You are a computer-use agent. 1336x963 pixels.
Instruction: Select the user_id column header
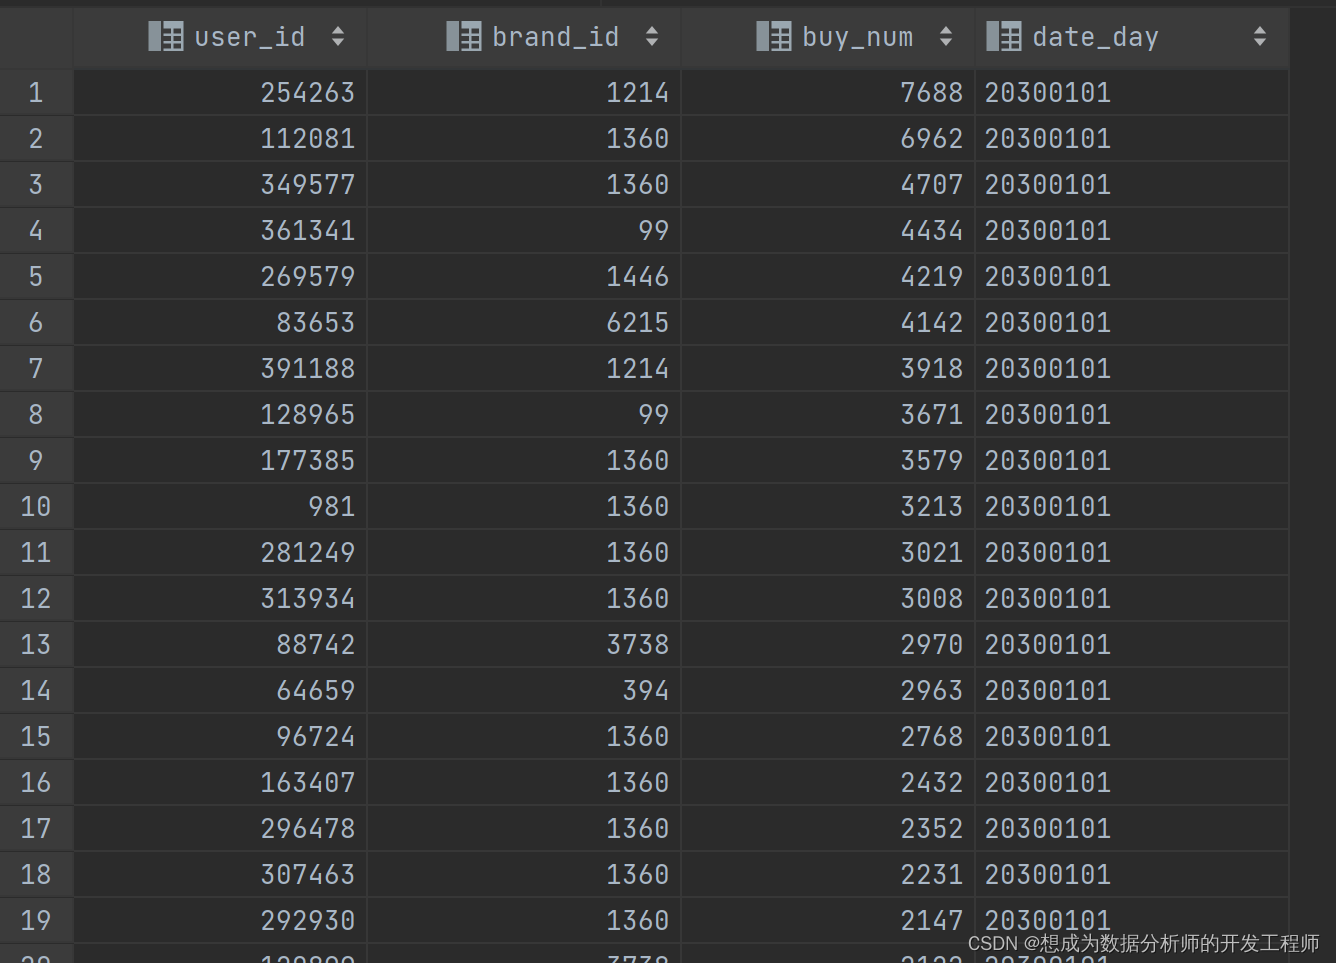tap(220, 37)
